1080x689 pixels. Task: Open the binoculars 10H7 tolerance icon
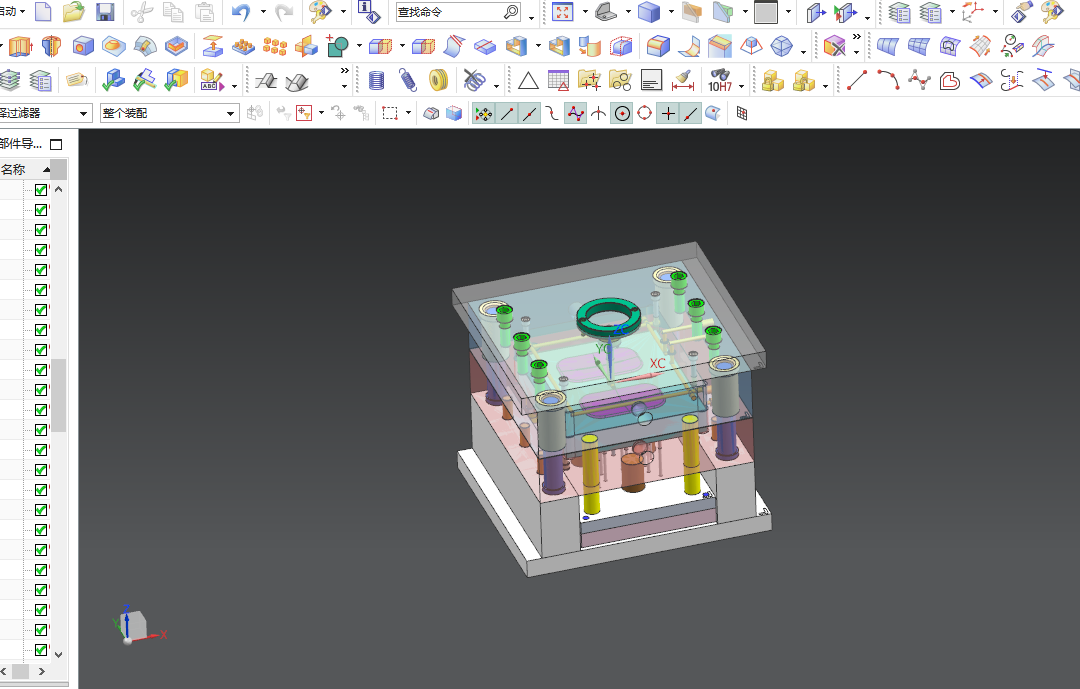point(720,81)
